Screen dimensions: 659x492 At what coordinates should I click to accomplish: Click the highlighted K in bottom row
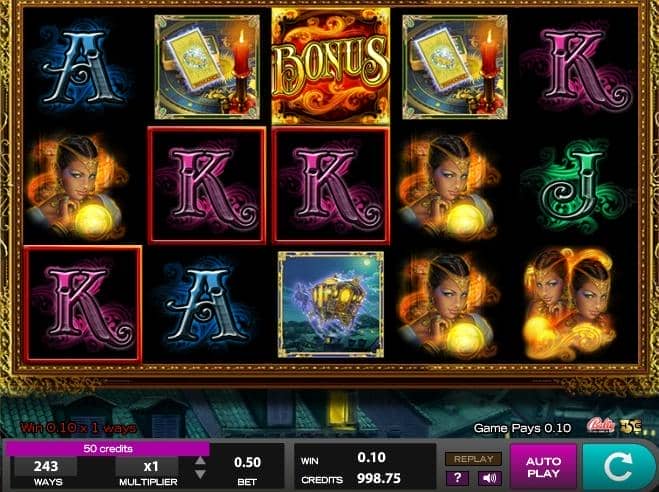click(x=83, y=305)
